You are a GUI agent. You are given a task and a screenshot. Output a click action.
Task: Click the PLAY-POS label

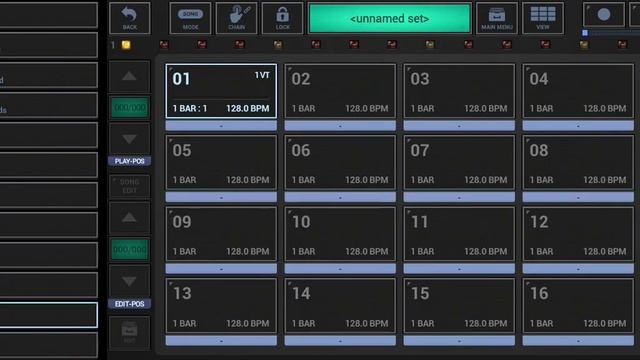129,161
